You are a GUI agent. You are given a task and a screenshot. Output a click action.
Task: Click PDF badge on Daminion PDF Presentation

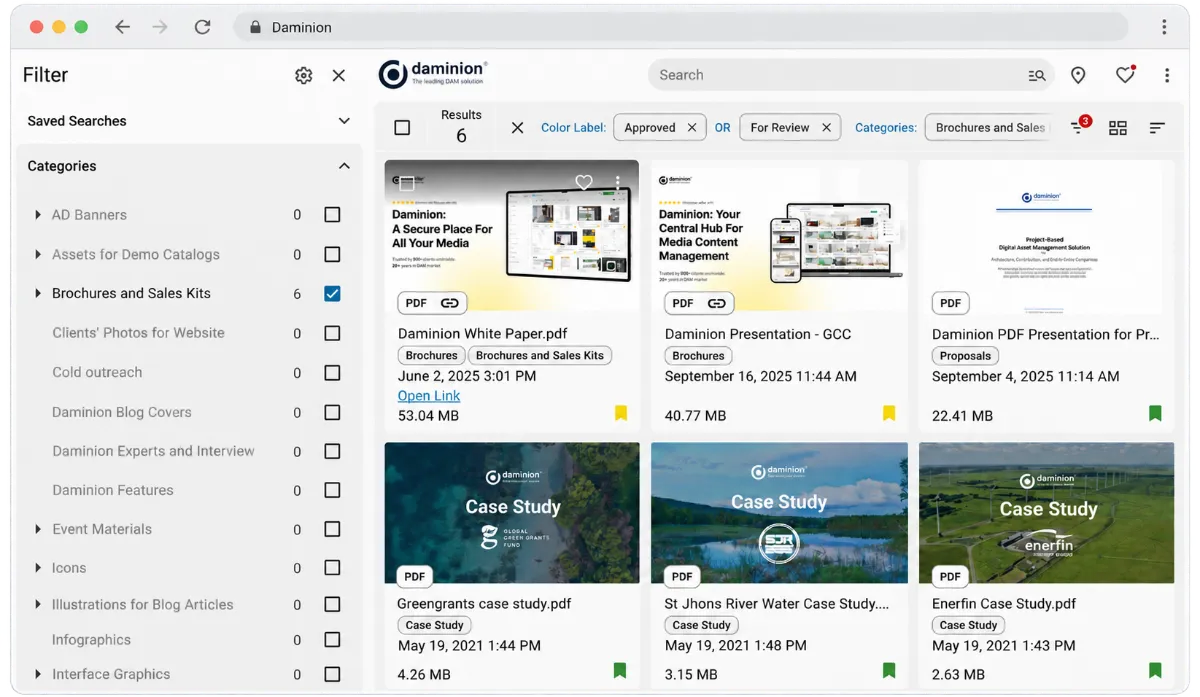click(x=950, y=303)
